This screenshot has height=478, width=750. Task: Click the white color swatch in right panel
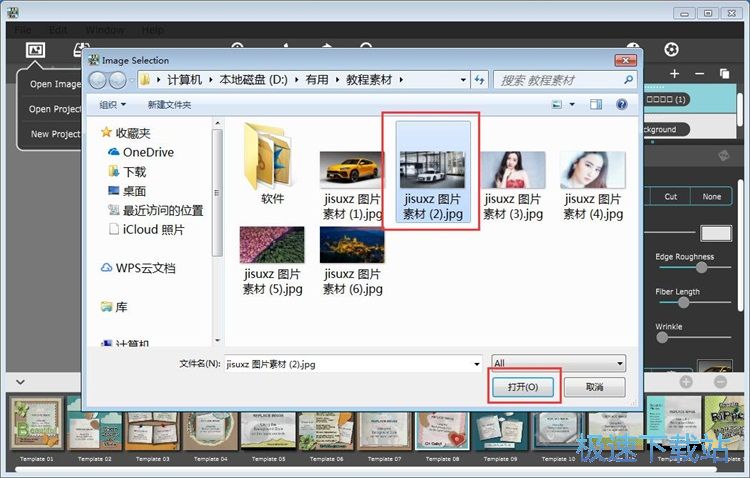point(716,233)
